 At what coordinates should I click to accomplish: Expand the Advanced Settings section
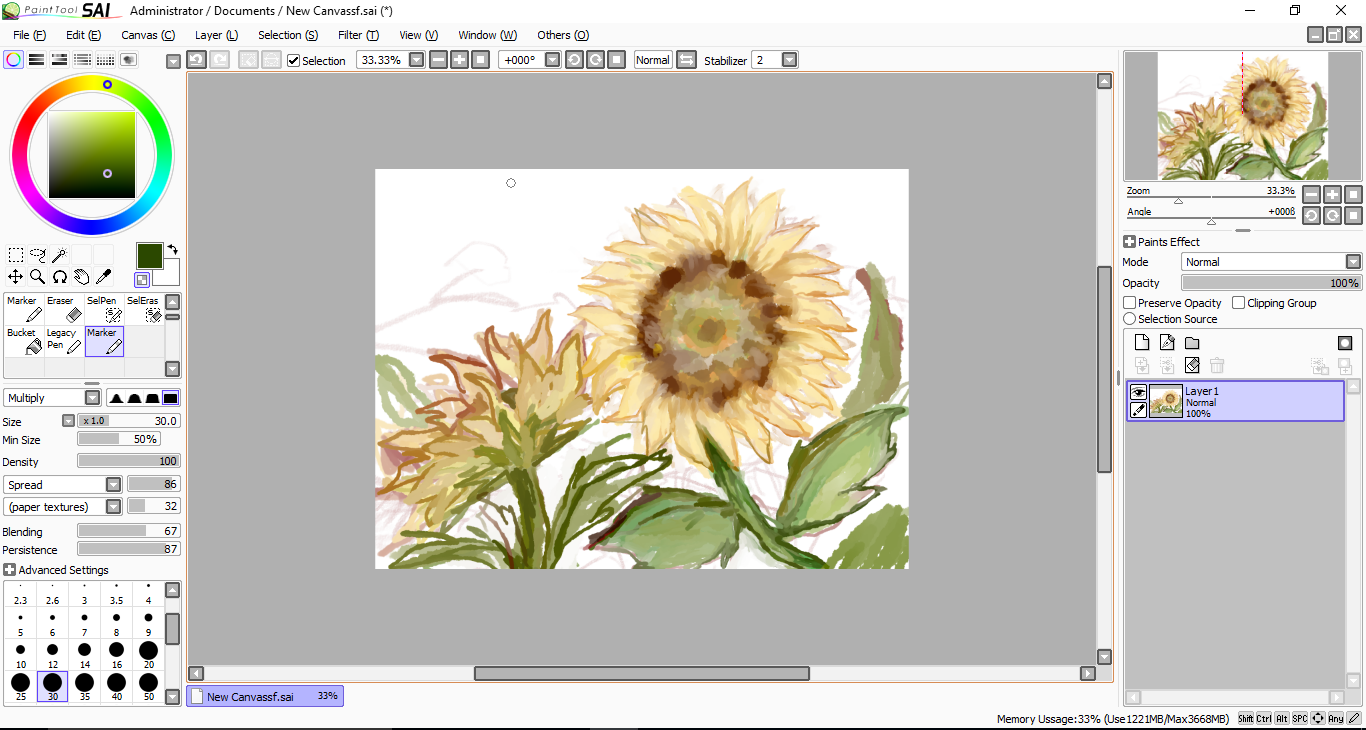point(10,570)
